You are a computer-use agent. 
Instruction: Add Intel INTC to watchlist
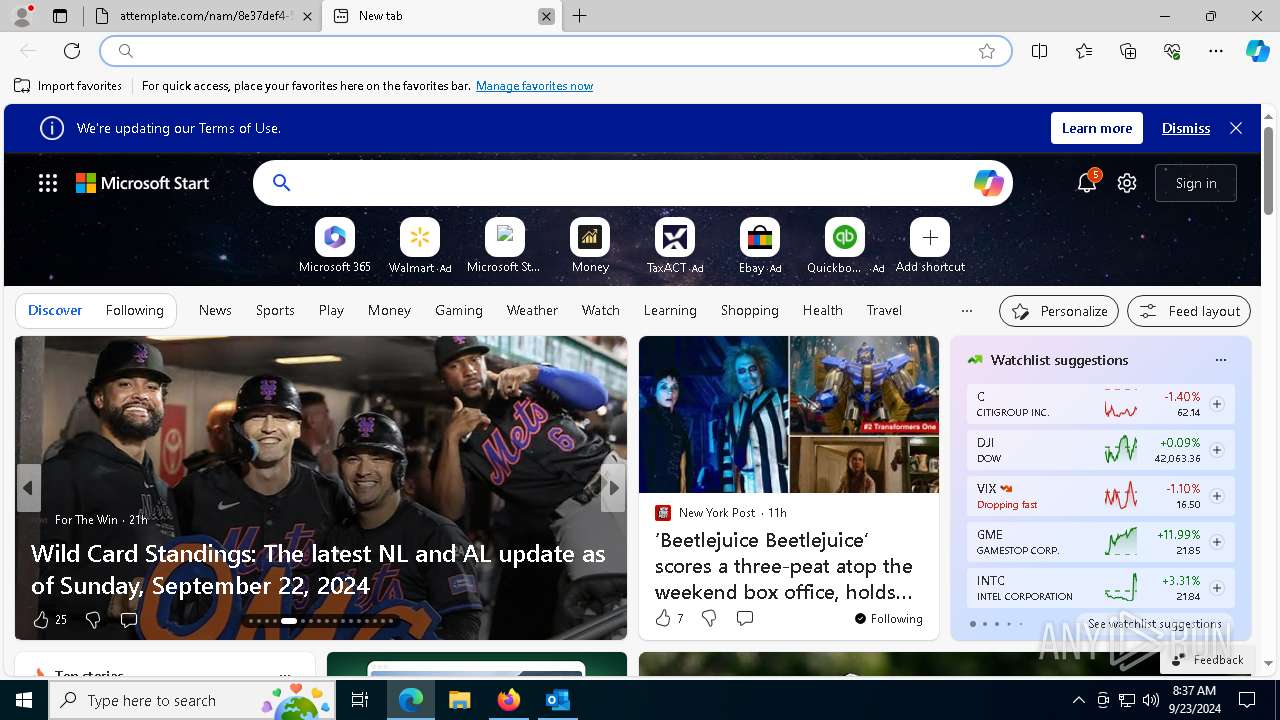click(x=1217, y=588)
